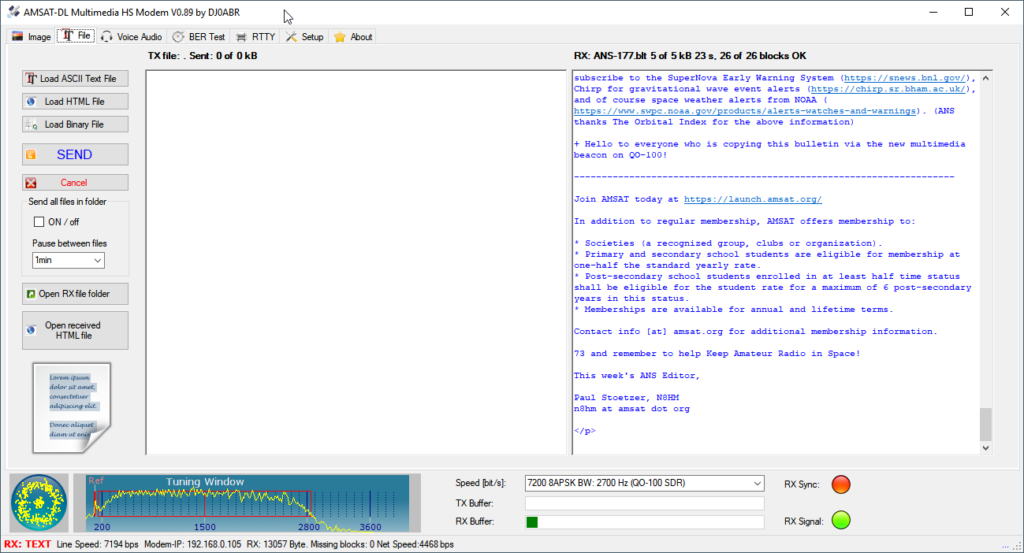
Task: Click the text icon on Load ASCII button
Action: pos(31,78)
